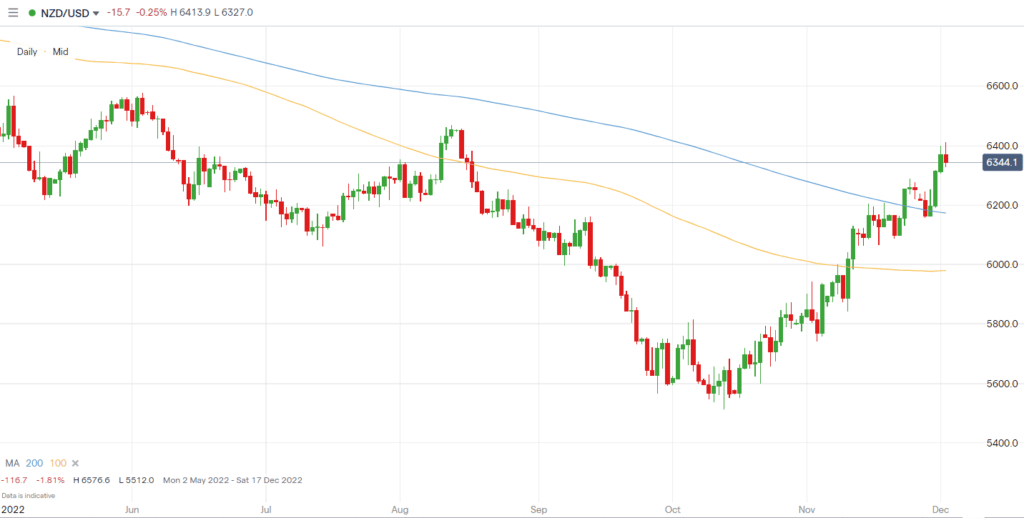The image size is (1024, 518).
Task: Click the H 6413.9 daily high in header
Action: [193, 13]
